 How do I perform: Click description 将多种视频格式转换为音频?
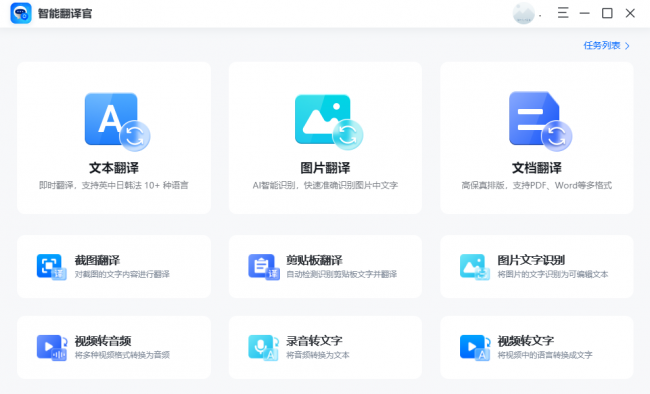(122, 355)
